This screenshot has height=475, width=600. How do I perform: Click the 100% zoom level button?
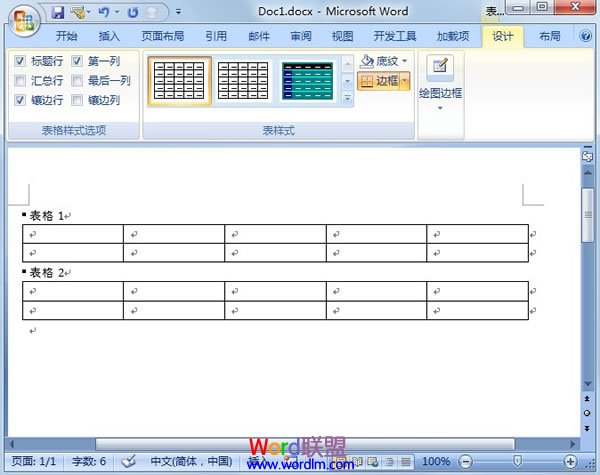[x=435, y=462]
